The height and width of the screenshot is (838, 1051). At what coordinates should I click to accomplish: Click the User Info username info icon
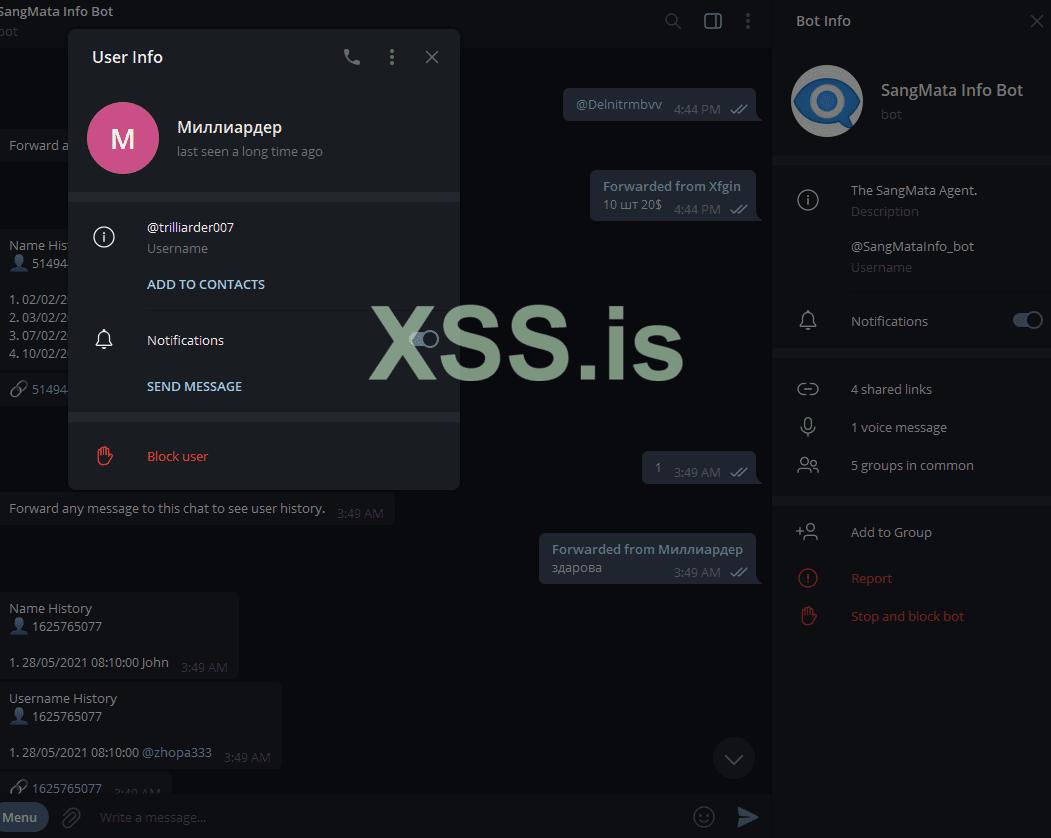[x=104, y=237]
